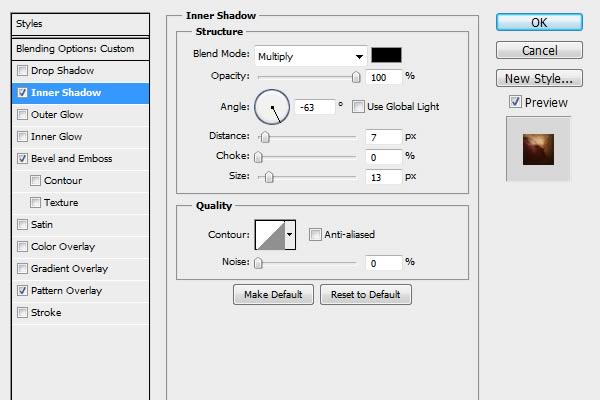Image resolution: width=600 pixels, height=400 pixels.
Task: Click the Size value field
Action: point(384,177)
